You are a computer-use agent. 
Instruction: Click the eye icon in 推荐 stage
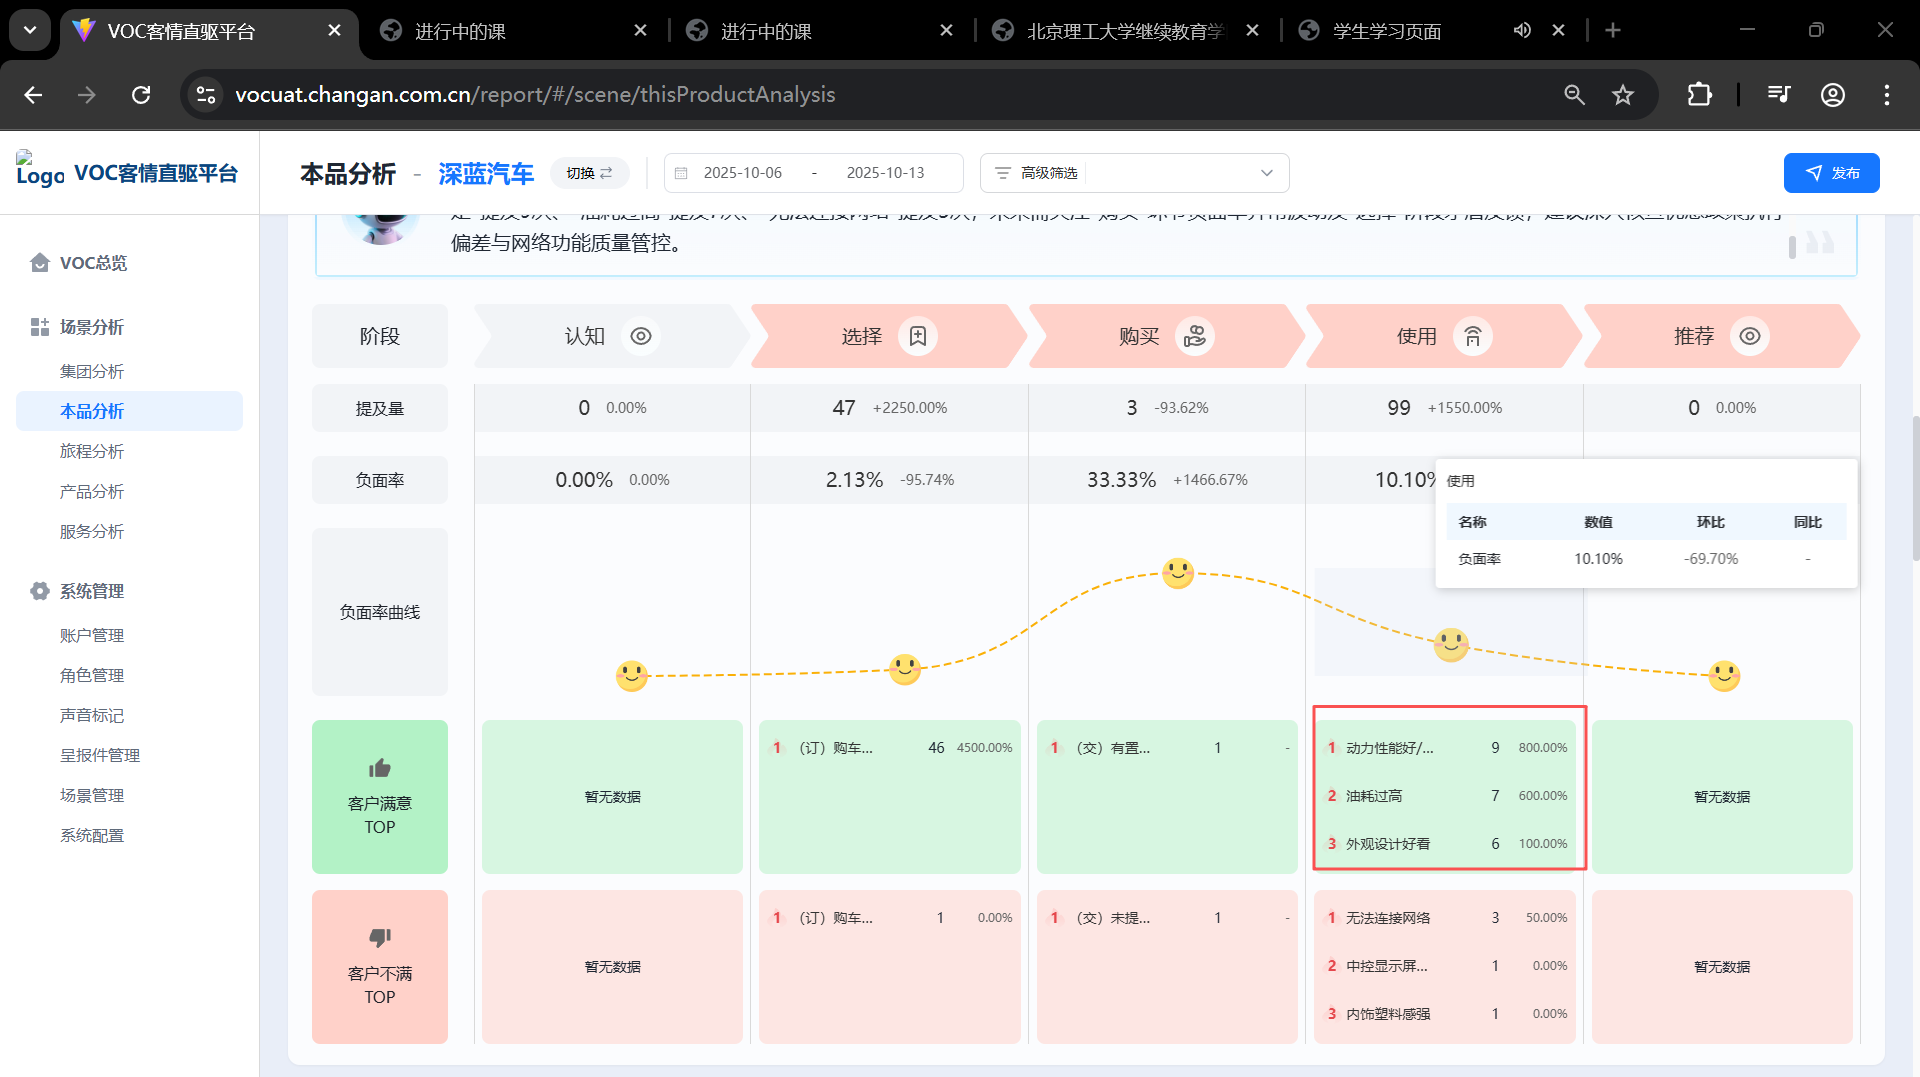pyautogui.click(x=1749, y=337)
